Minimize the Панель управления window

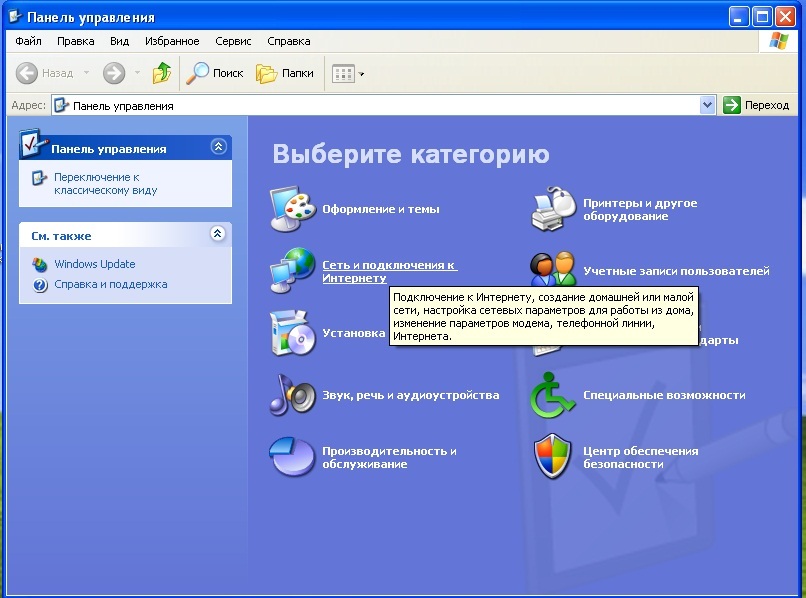click(738, 16)
